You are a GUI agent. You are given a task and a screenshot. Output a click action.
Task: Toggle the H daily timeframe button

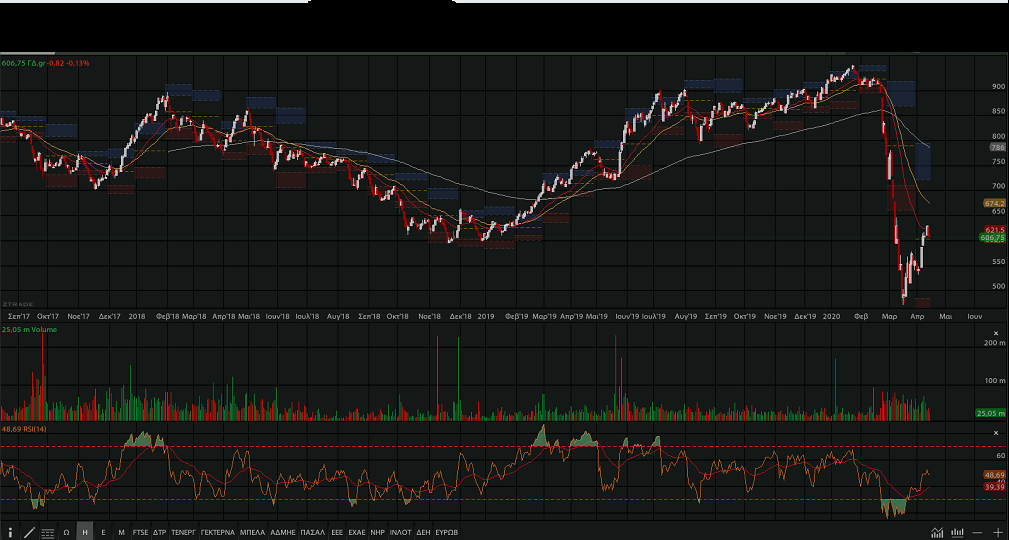tap(85, 532)
